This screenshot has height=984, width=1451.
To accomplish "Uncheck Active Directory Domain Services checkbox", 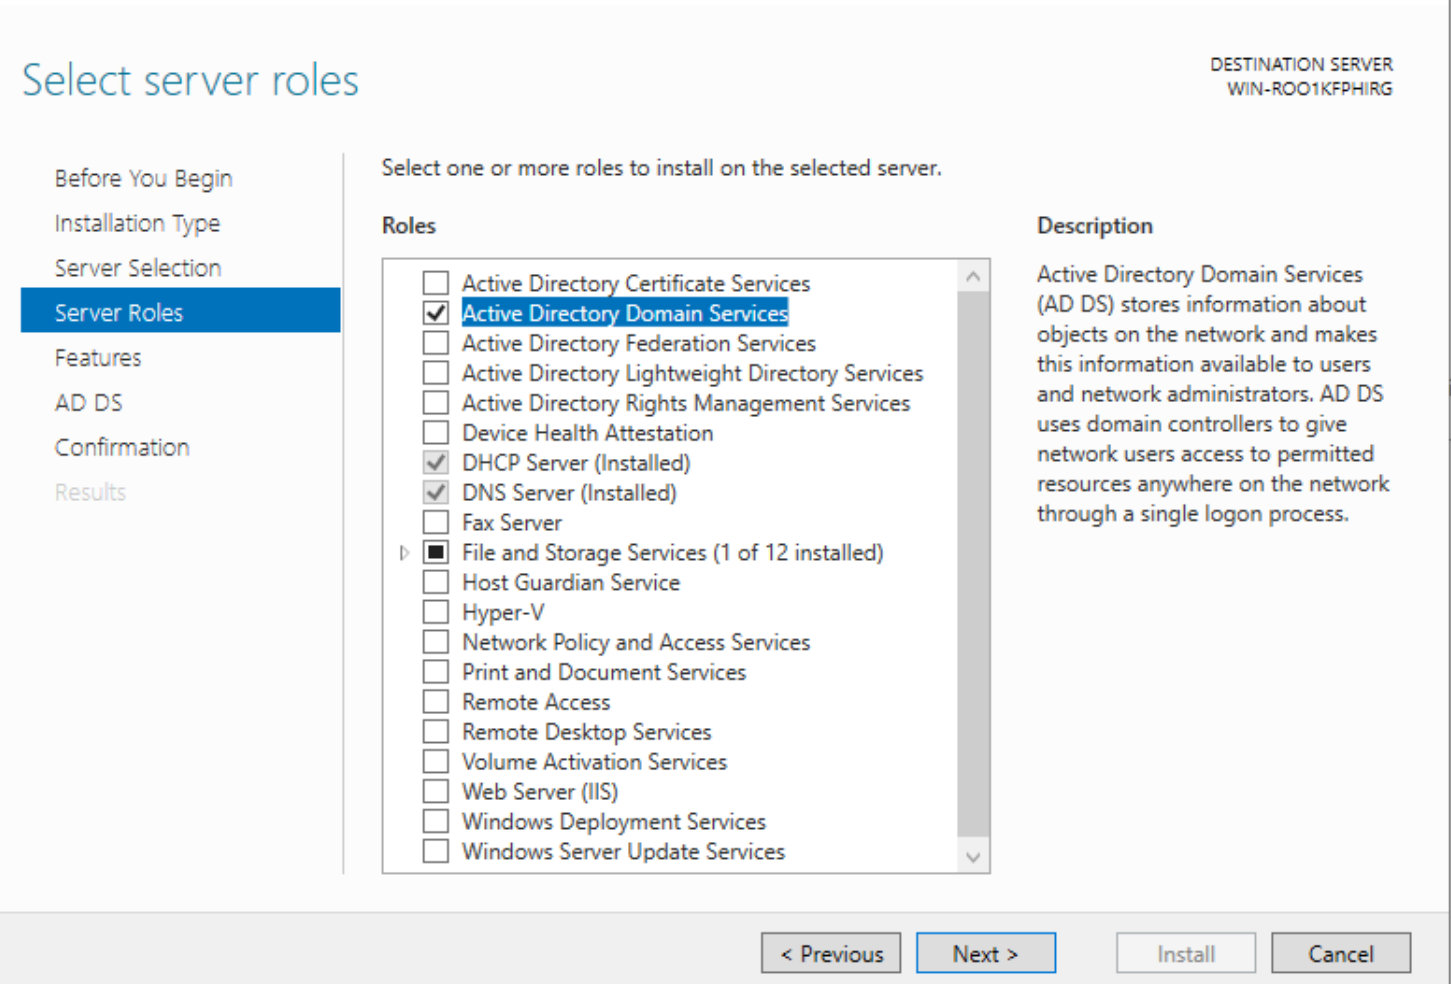I will [x=436, y=313].
